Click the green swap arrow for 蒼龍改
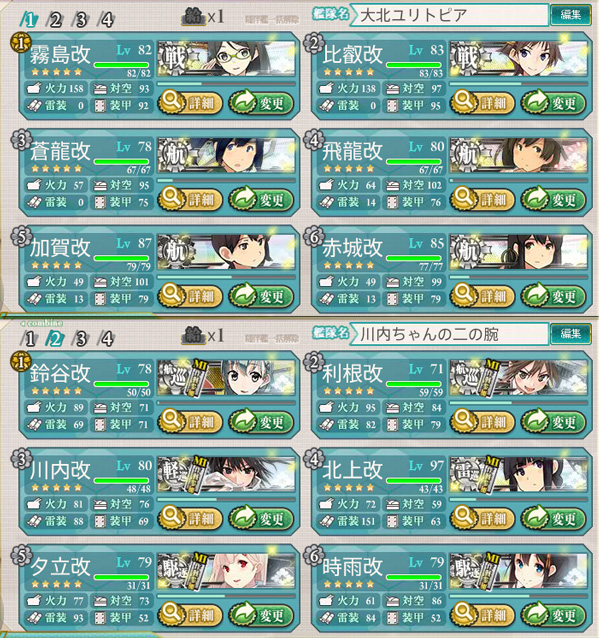 [243, 197]
